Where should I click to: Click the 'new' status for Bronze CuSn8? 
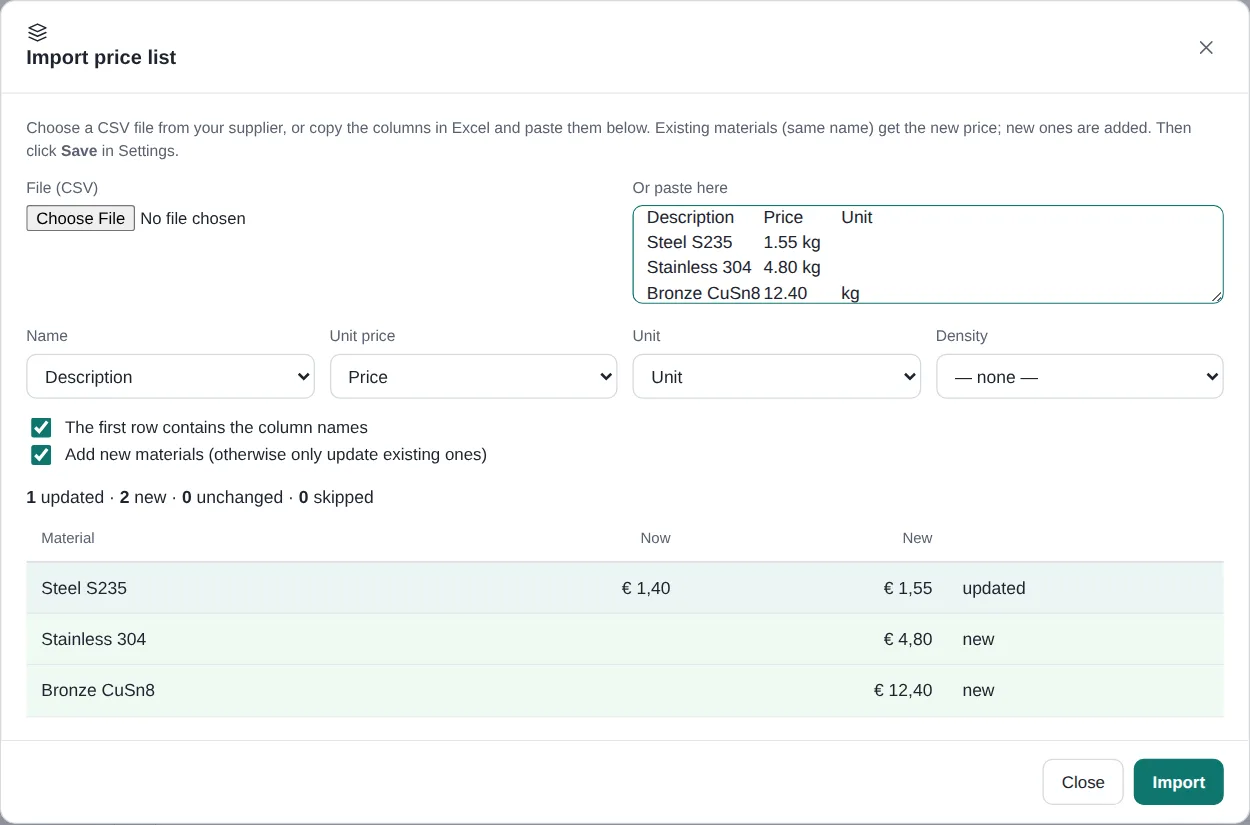(978, 690)
